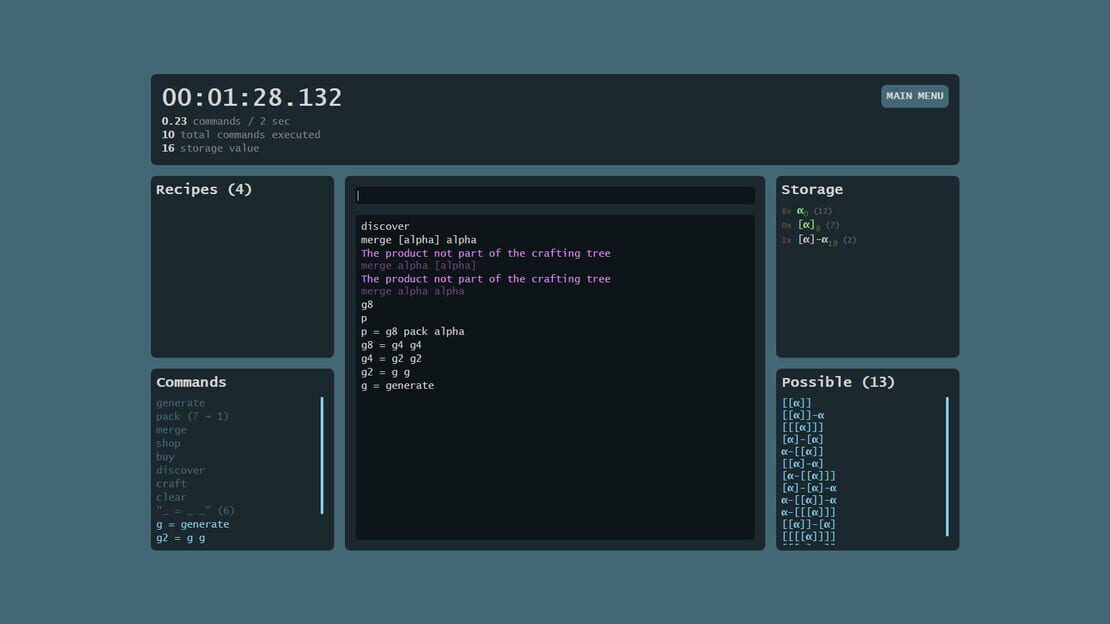Viewport: 1110px width, 624px height.
Task: Pick [[α]]-[α] in the Possible list
Action: [x=808, y=524]
